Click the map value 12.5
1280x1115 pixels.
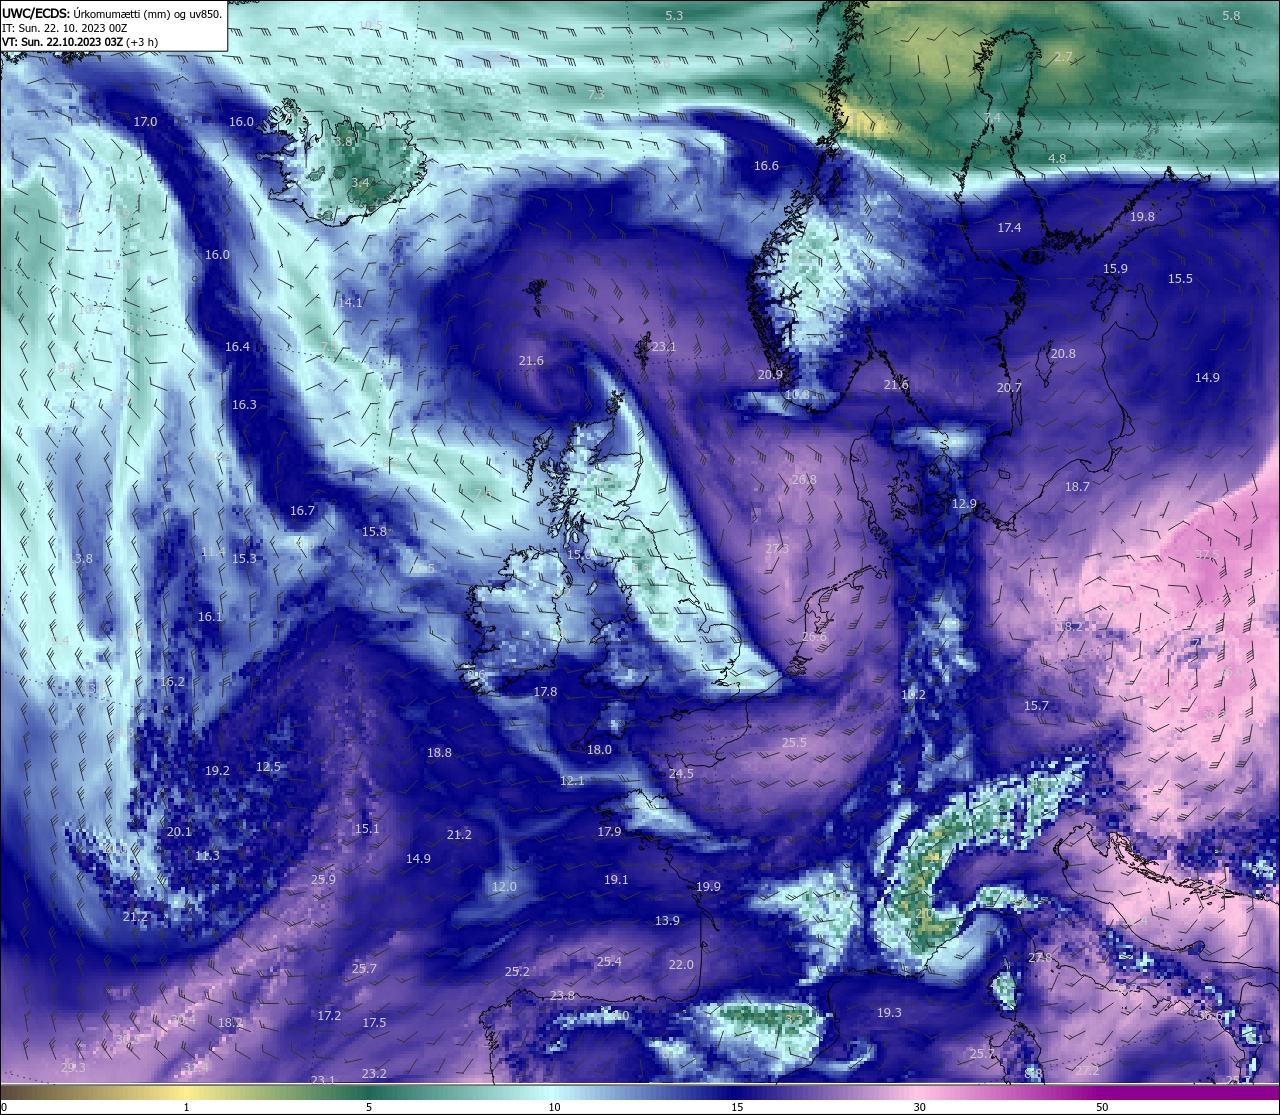(x=268, y=767)
